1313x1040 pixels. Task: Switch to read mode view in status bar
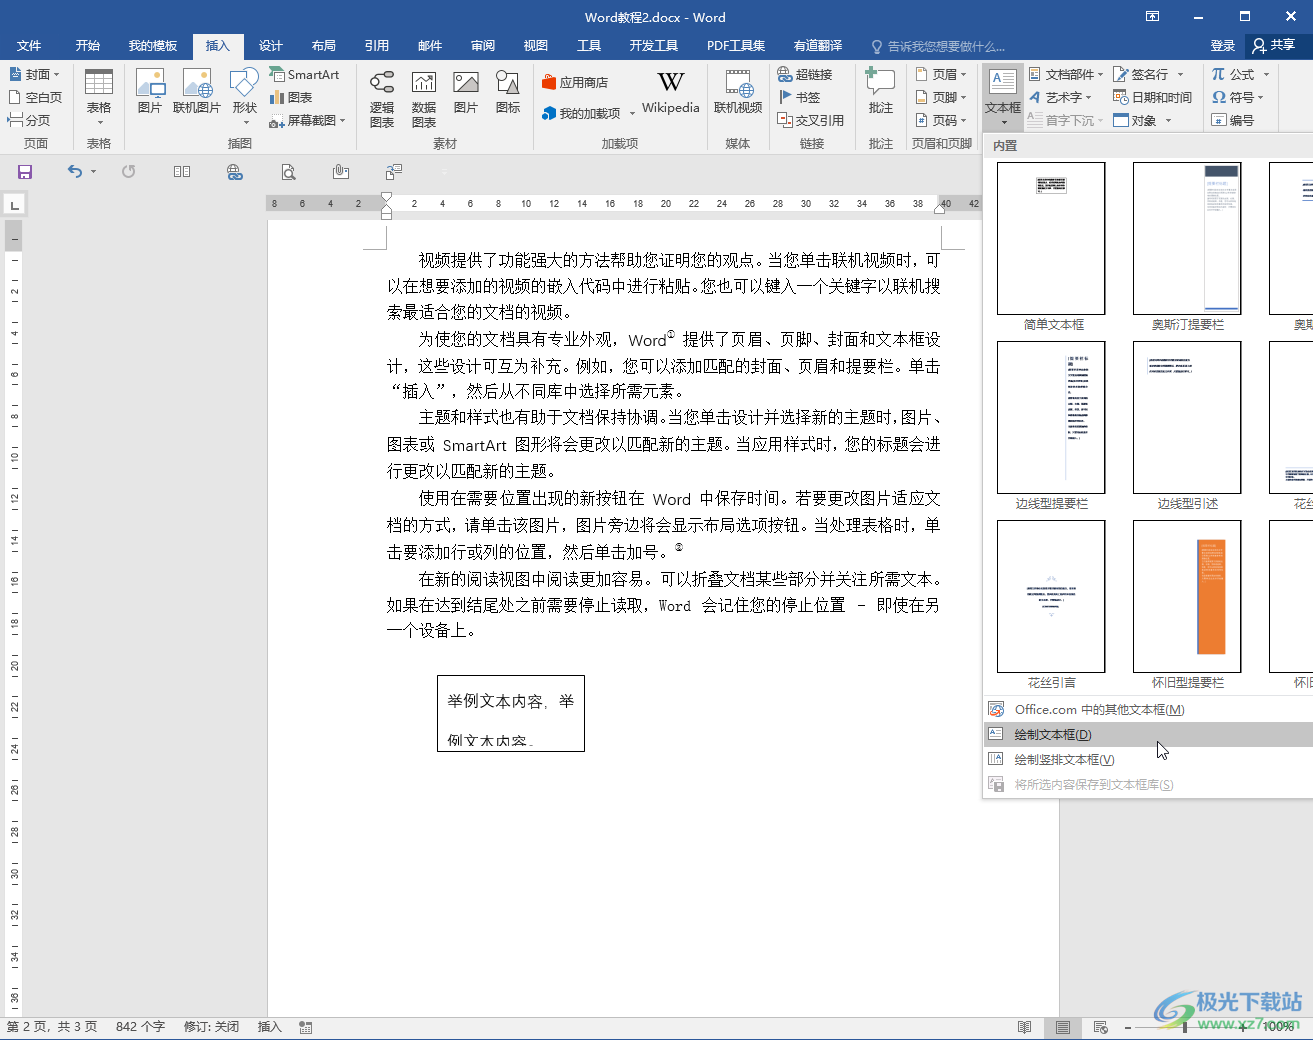point(1024,1027)
